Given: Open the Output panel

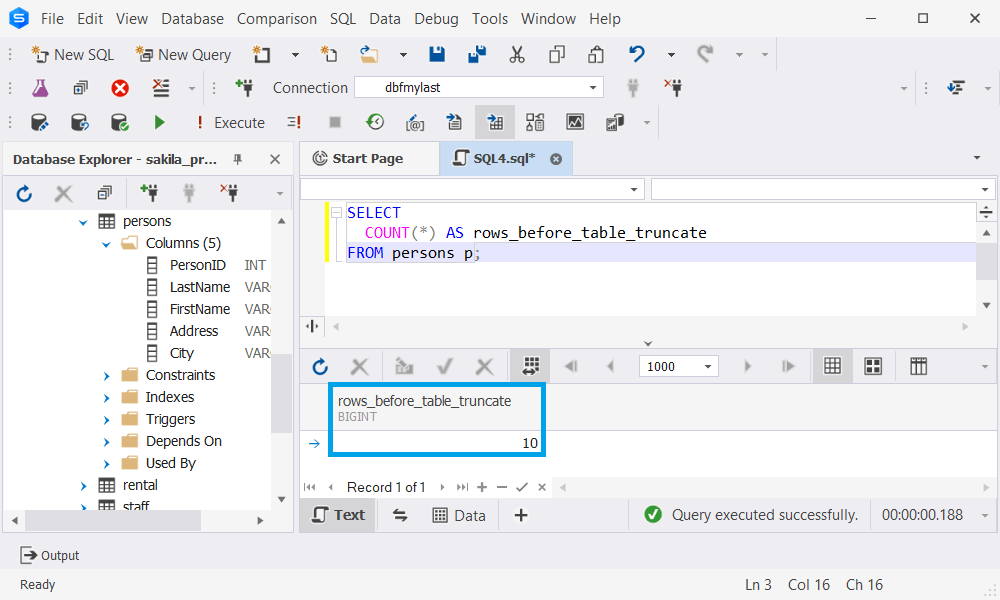Looking at the screenshot, I should [50, 555].
